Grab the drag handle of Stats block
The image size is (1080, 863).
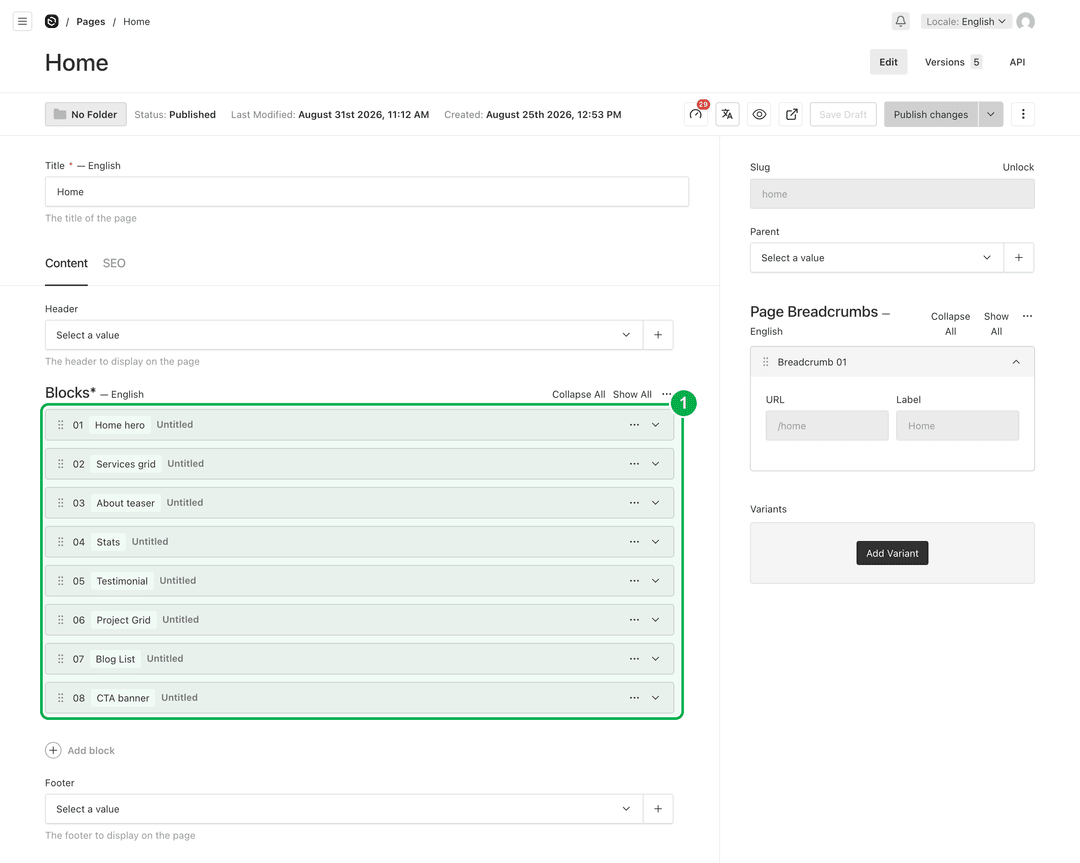(x=61, y=541)
